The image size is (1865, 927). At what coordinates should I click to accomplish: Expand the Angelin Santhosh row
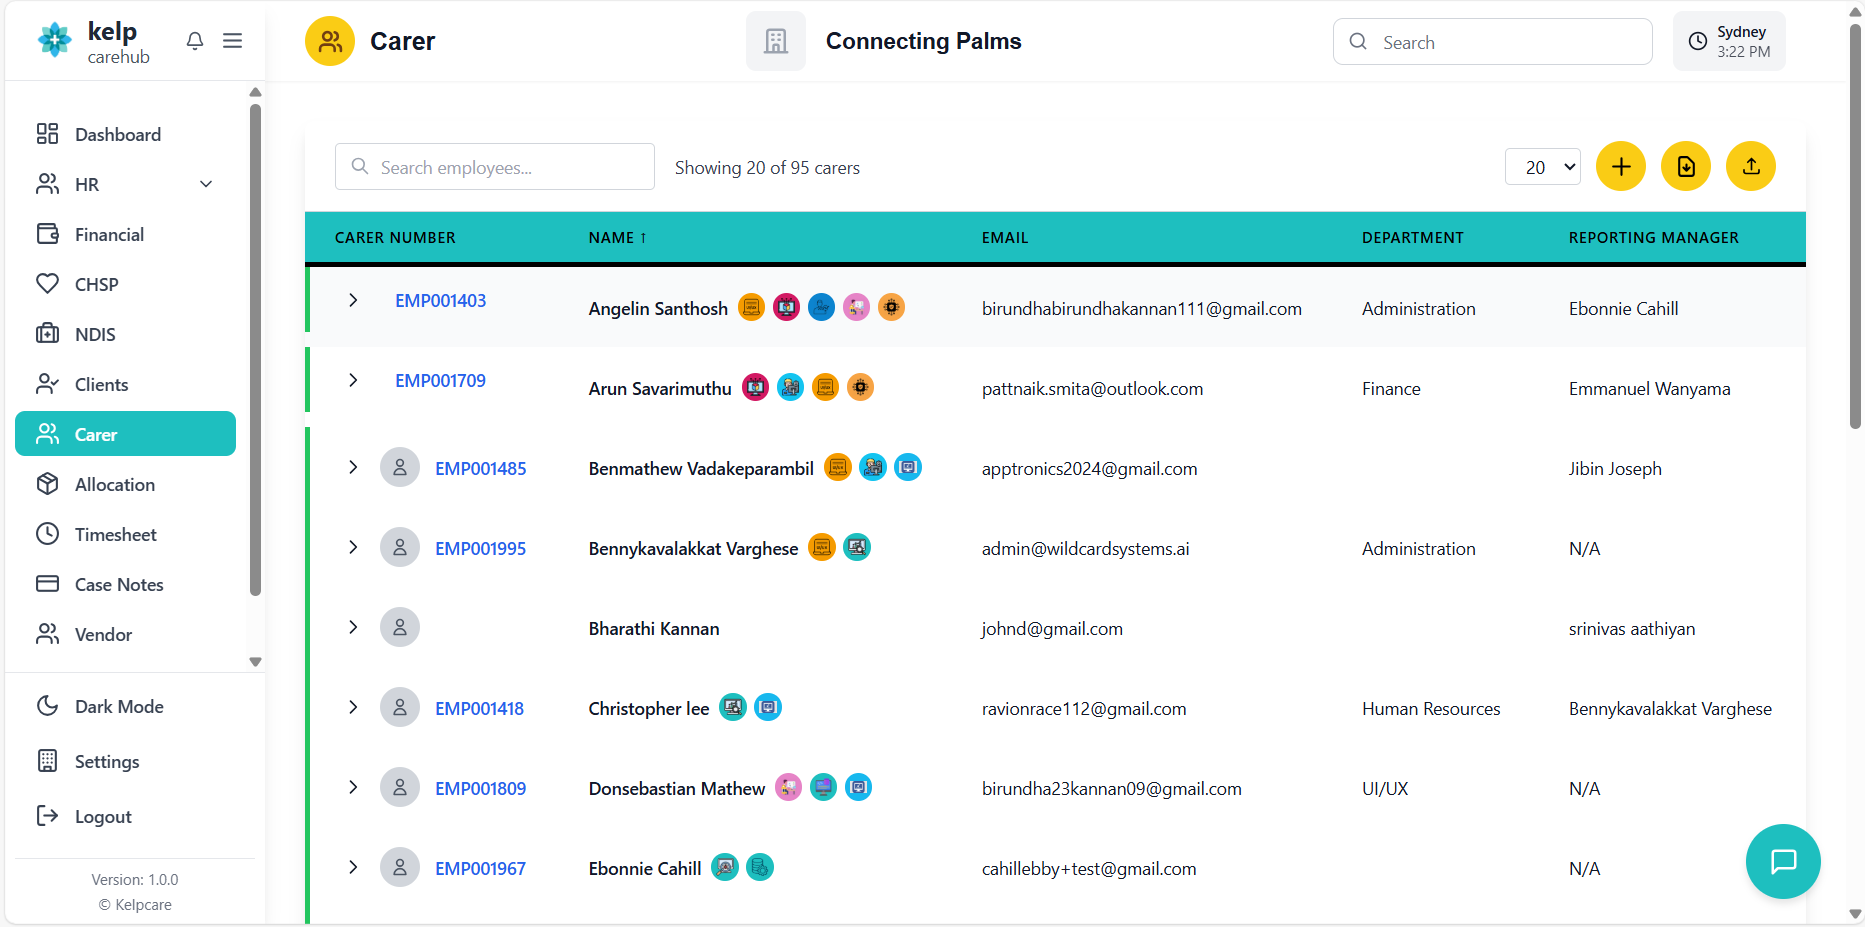[353, 300]
